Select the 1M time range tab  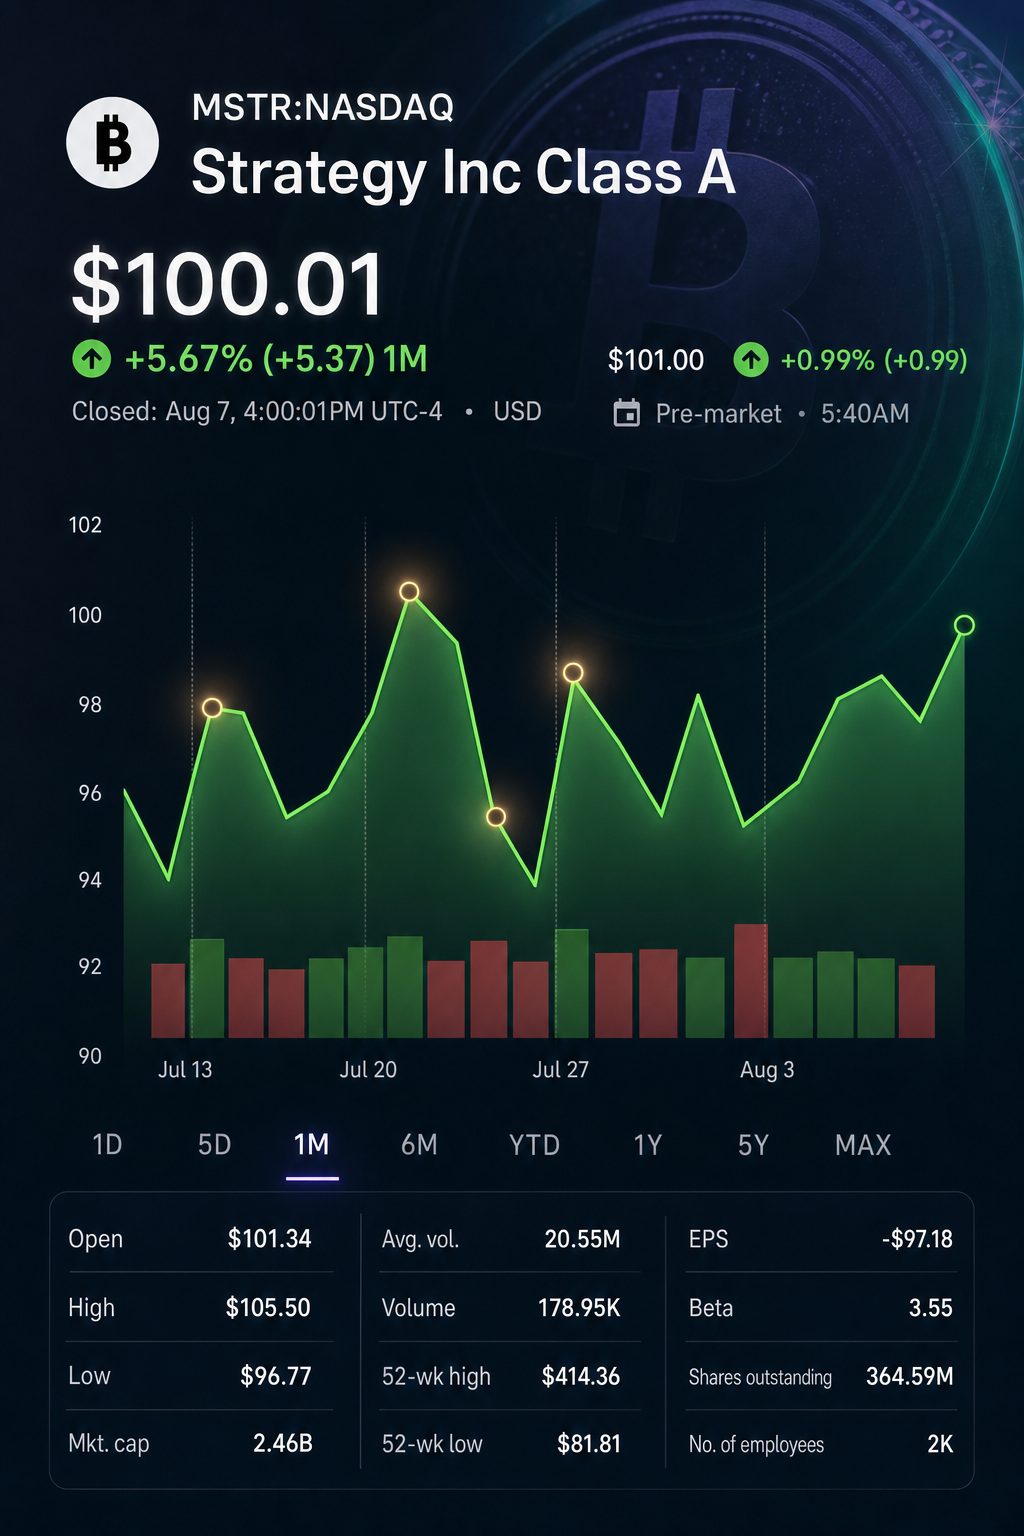click(x=311, y=1145)
